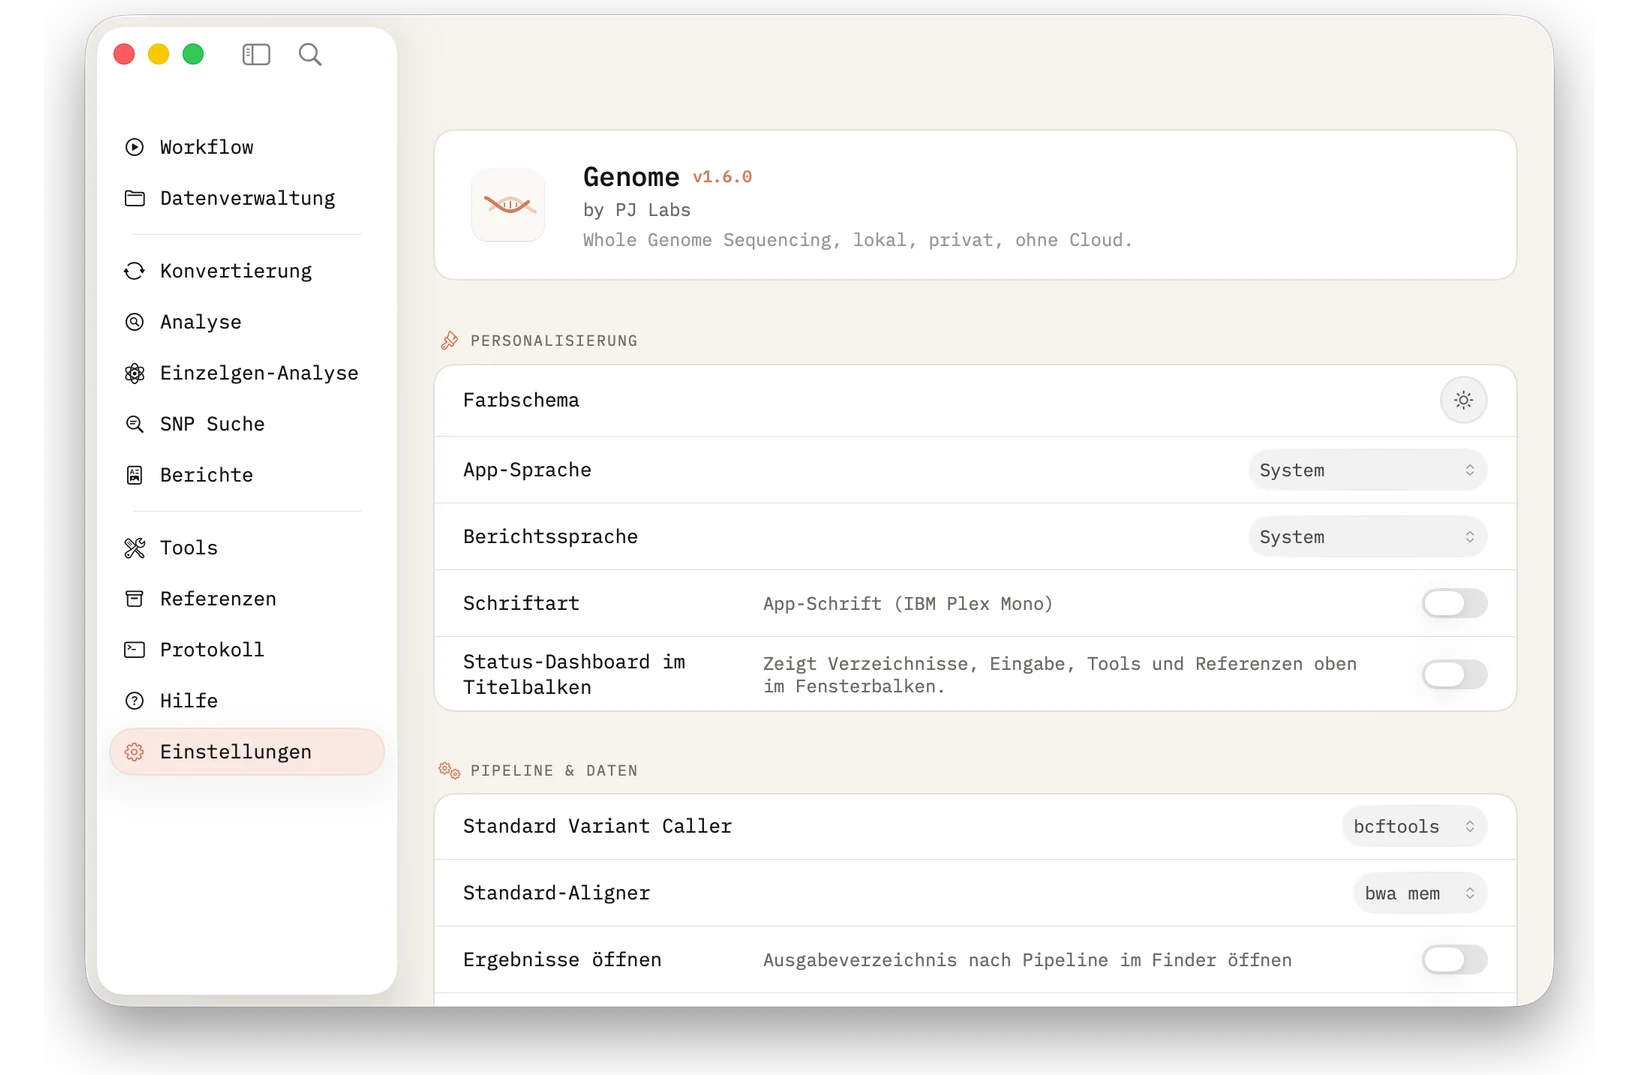
Task: Go to Datenverwaltung in sidebar
Action: point(246,198)
